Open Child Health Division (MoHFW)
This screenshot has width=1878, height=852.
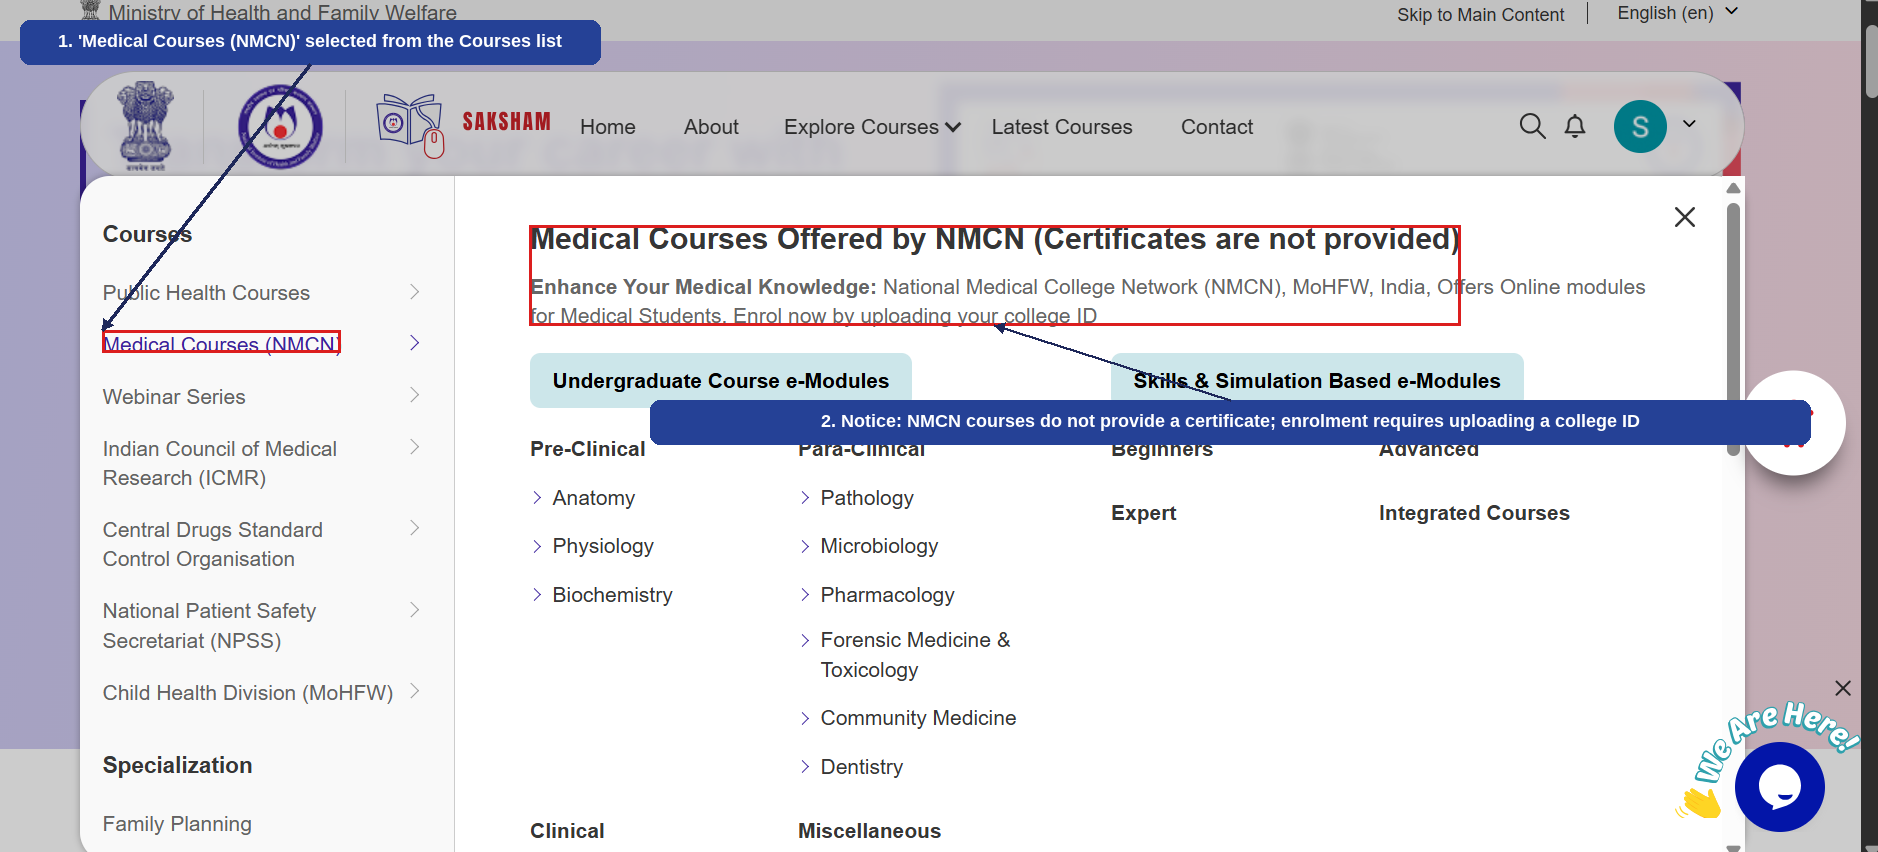(x=248, y=693)
